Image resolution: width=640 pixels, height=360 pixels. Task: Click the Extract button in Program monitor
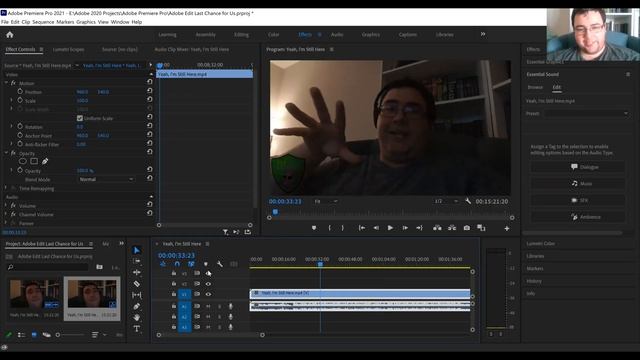(x=452, y=228)
